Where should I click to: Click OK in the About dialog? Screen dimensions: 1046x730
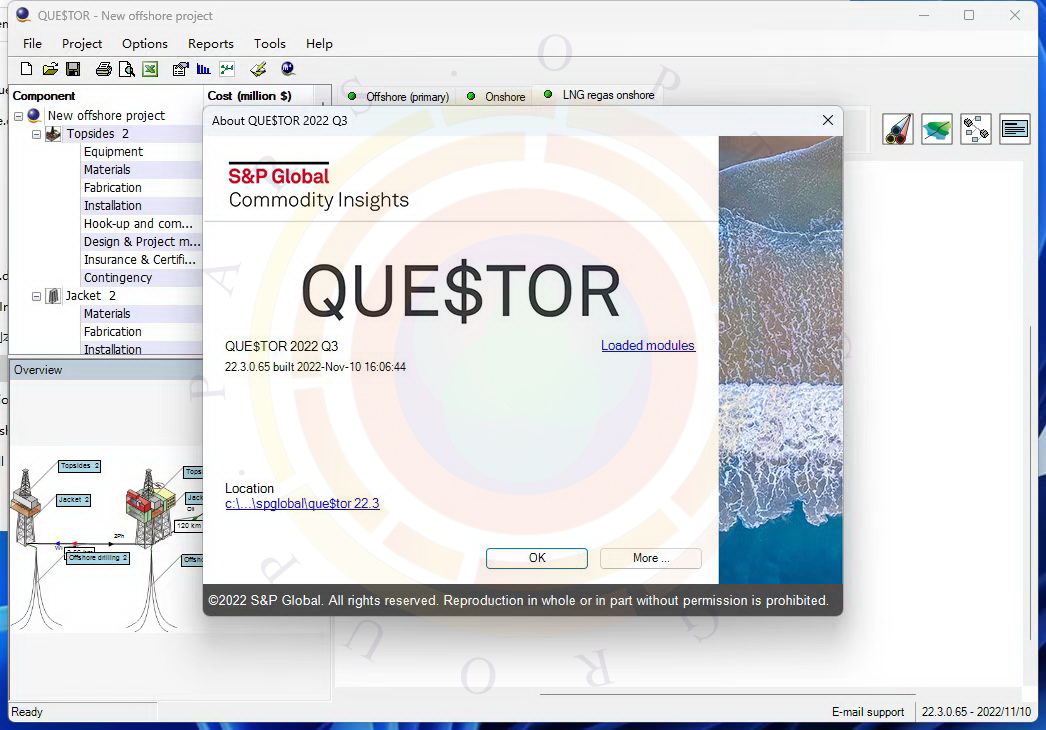click(537, 558)
